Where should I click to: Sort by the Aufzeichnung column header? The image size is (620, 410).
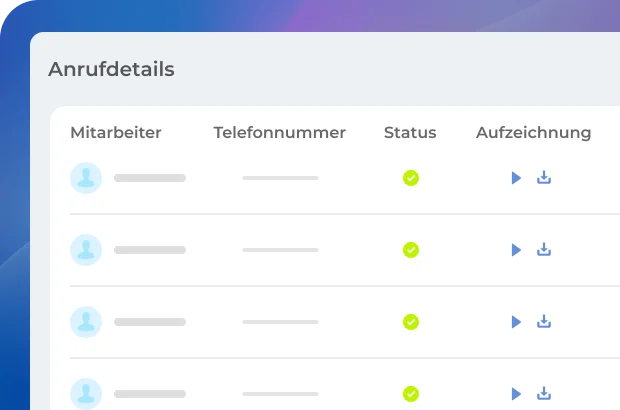click(x=533, y=133)
